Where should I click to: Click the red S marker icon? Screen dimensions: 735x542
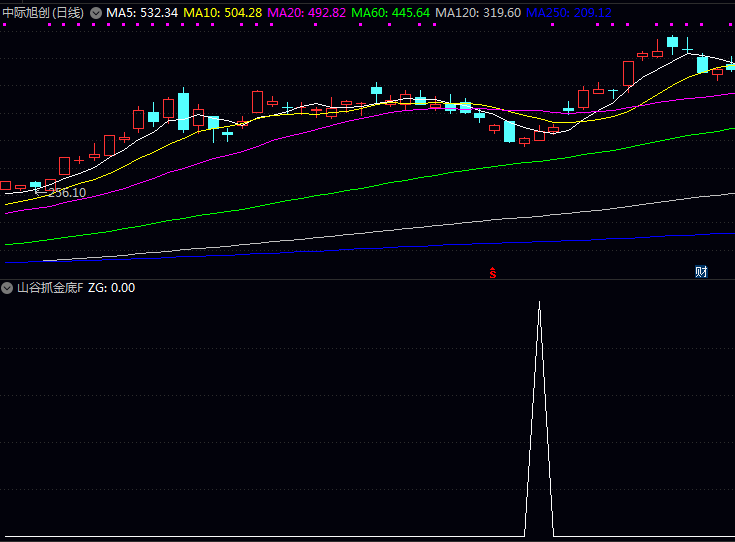[492, 272]
